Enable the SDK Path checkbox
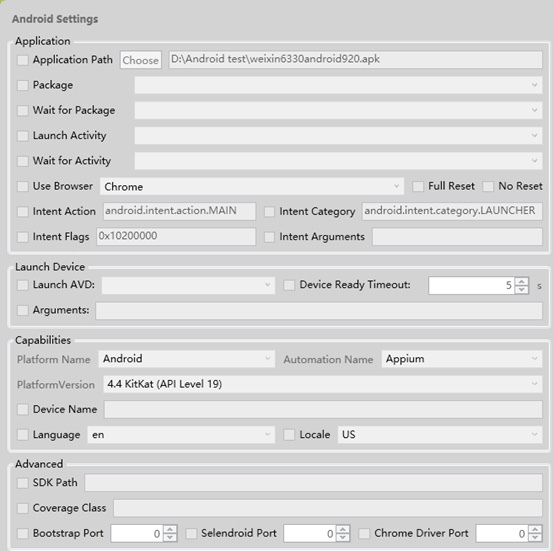This screenshot has width=554, height=551. (x=23, y=483)
